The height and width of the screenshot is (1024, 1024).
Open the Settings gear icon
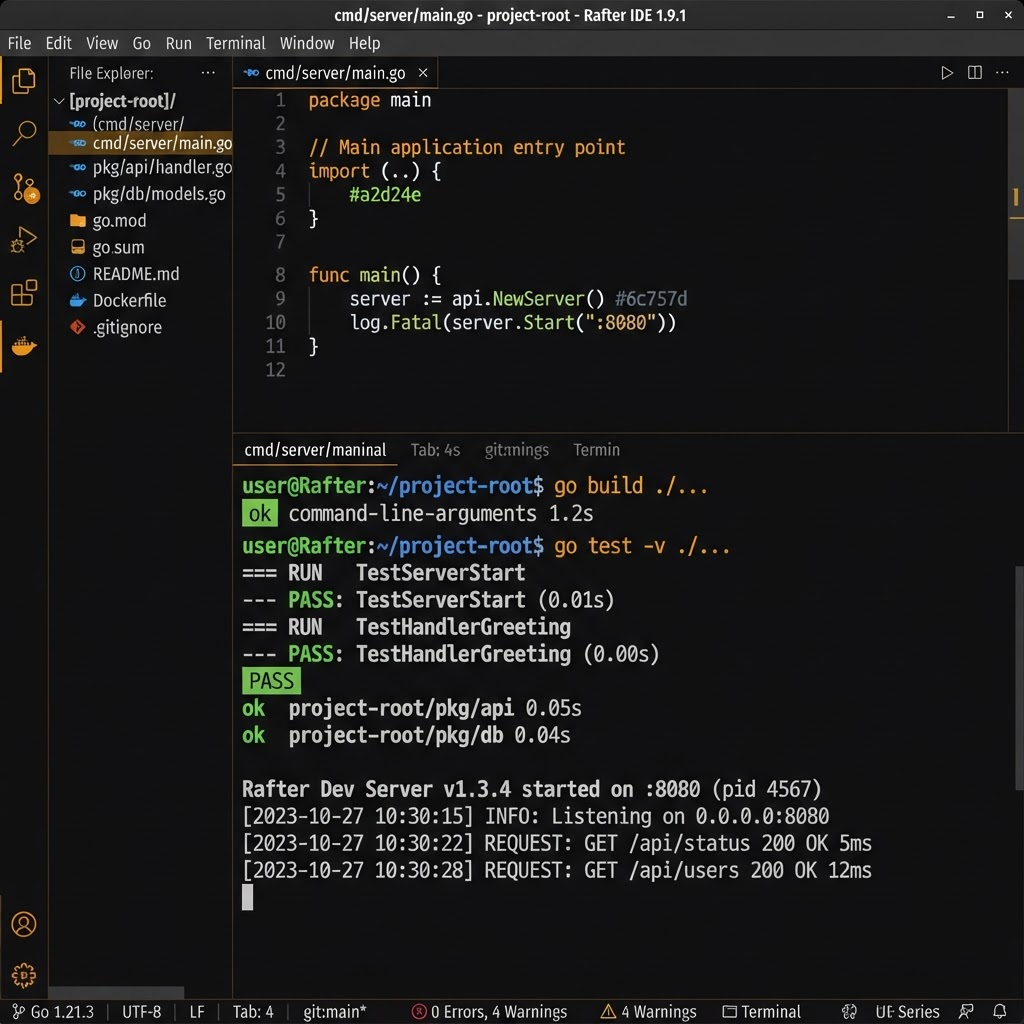[x=24, y=975]
